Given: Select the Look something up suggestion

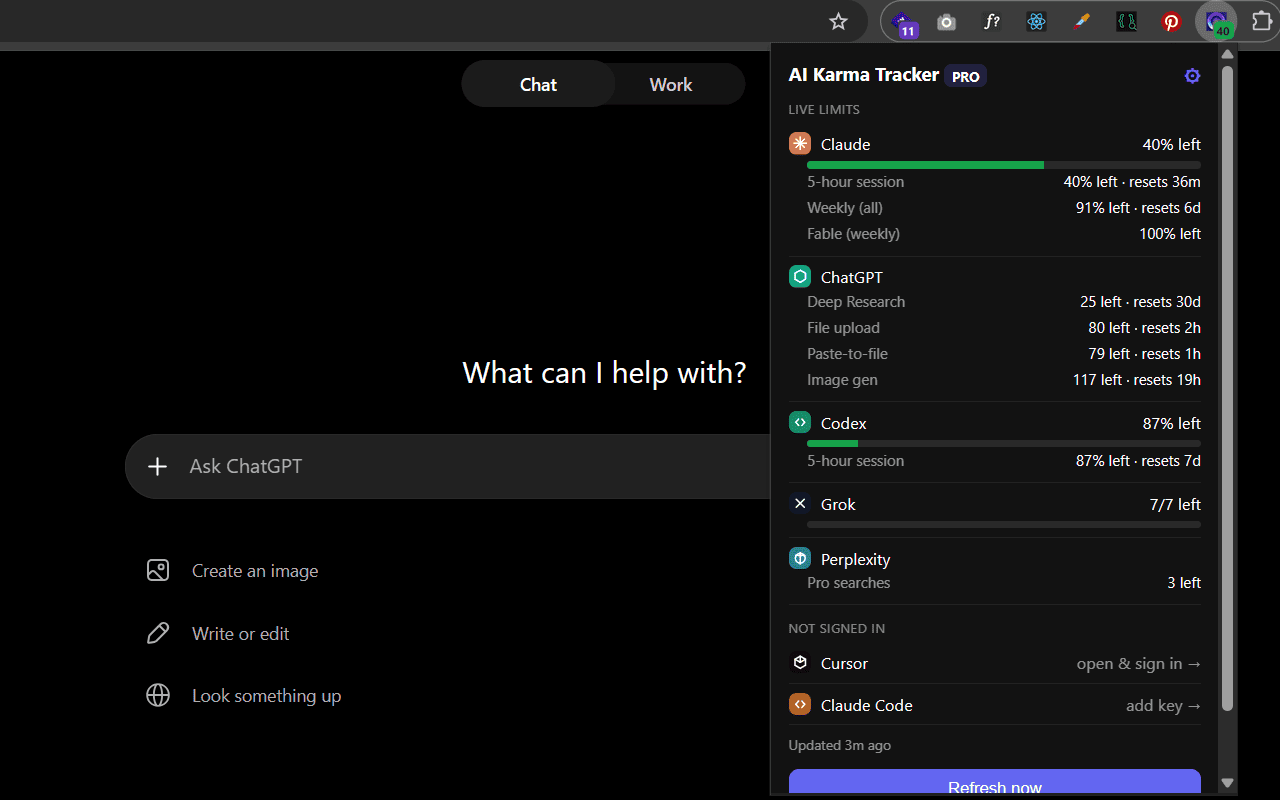Looking at the screenshot, I should point(244,695).
